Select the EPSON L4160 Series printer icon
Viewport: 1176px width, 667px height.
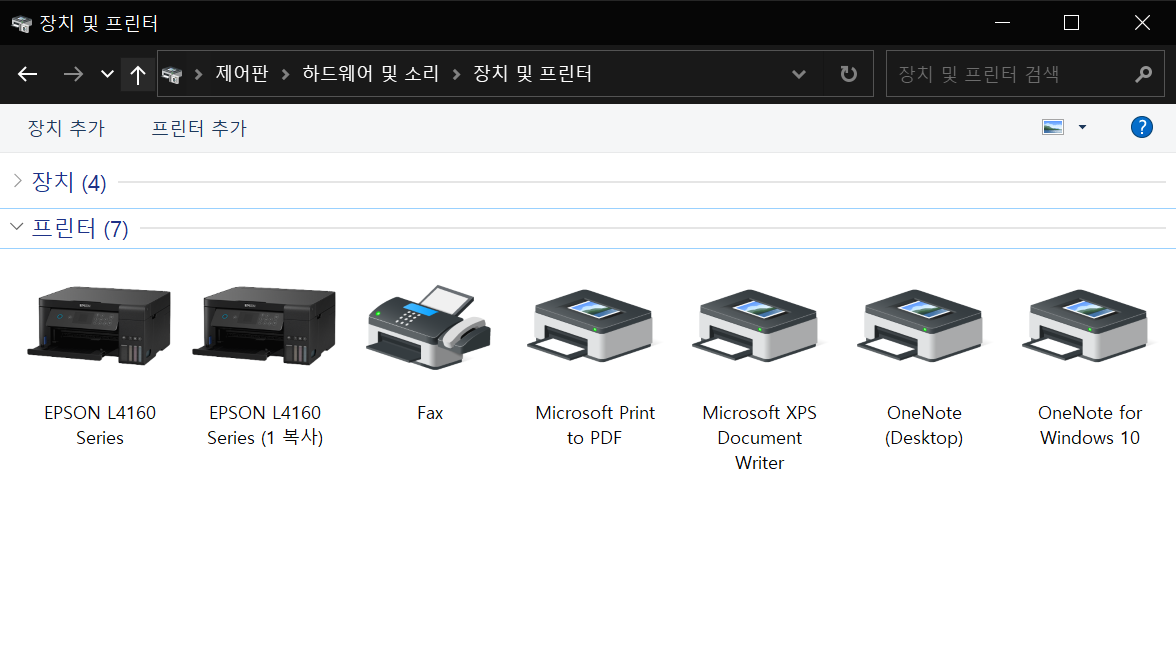coord(100,326)
